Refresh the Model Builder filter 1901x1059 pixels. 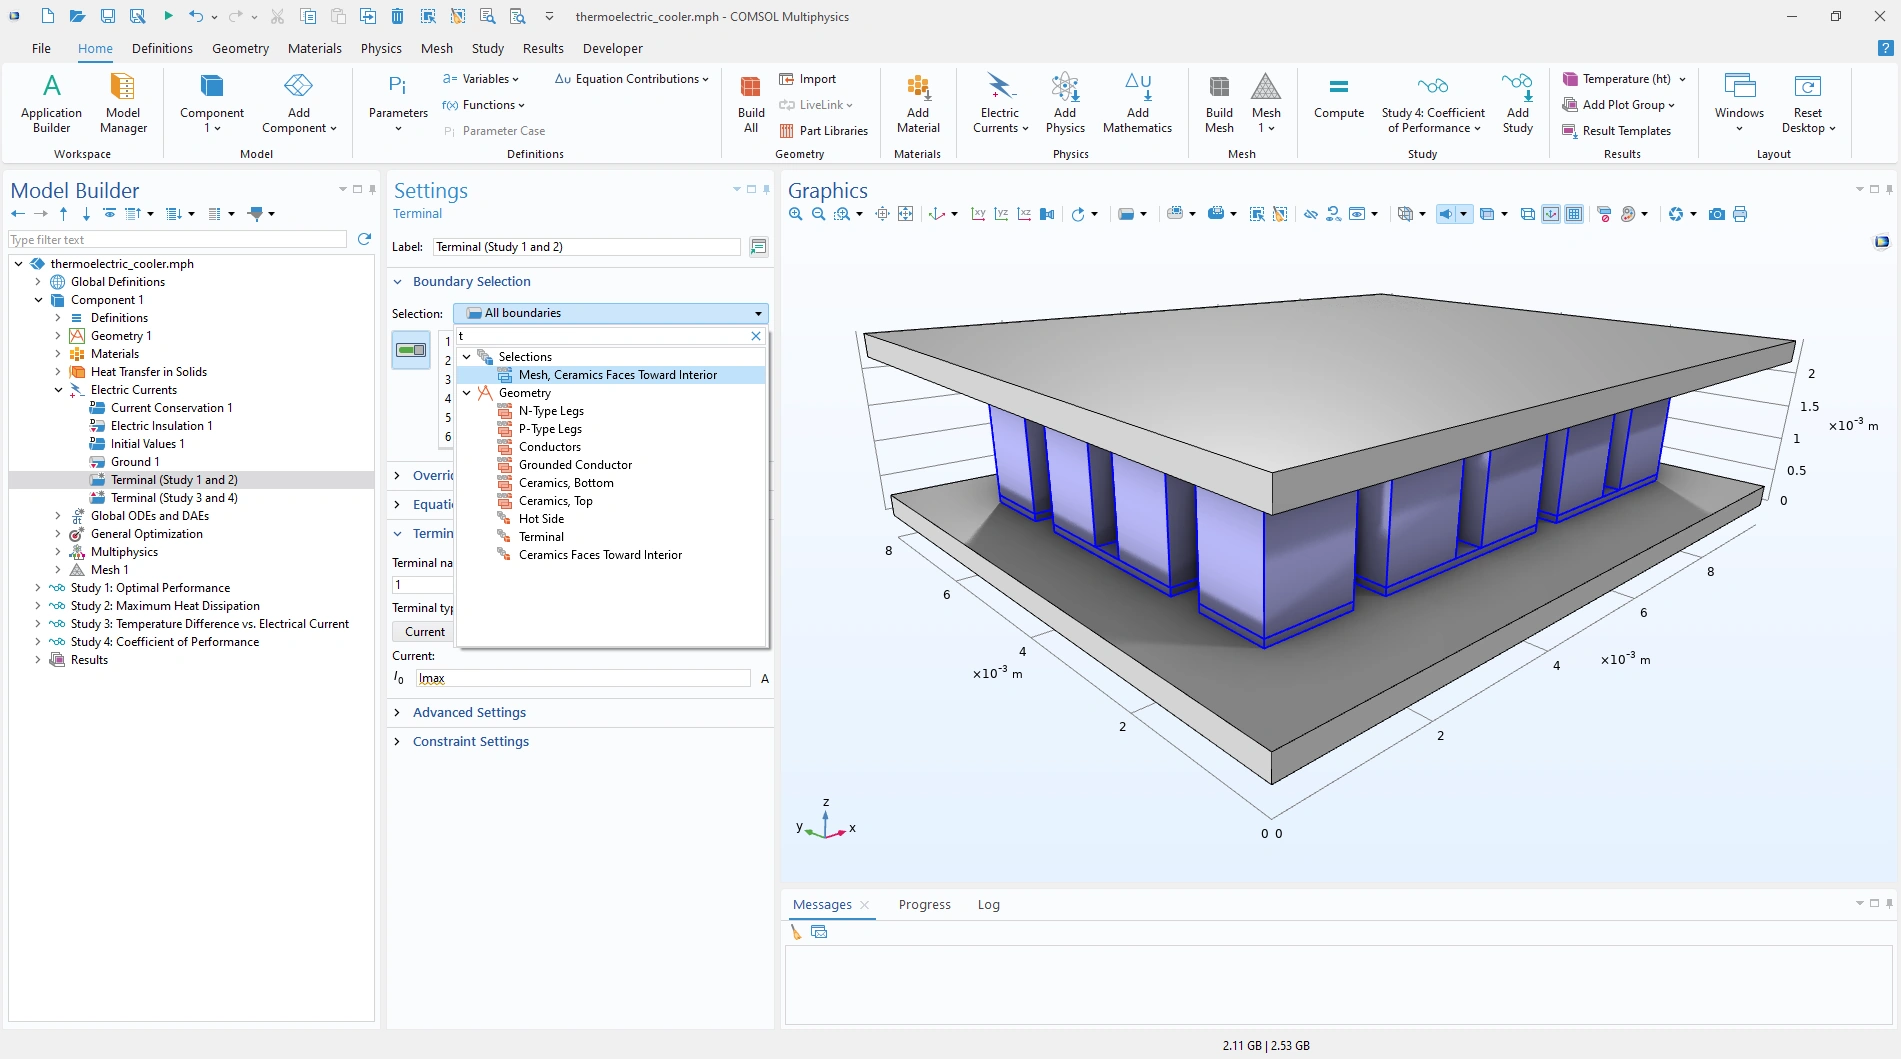coord(364,239)
